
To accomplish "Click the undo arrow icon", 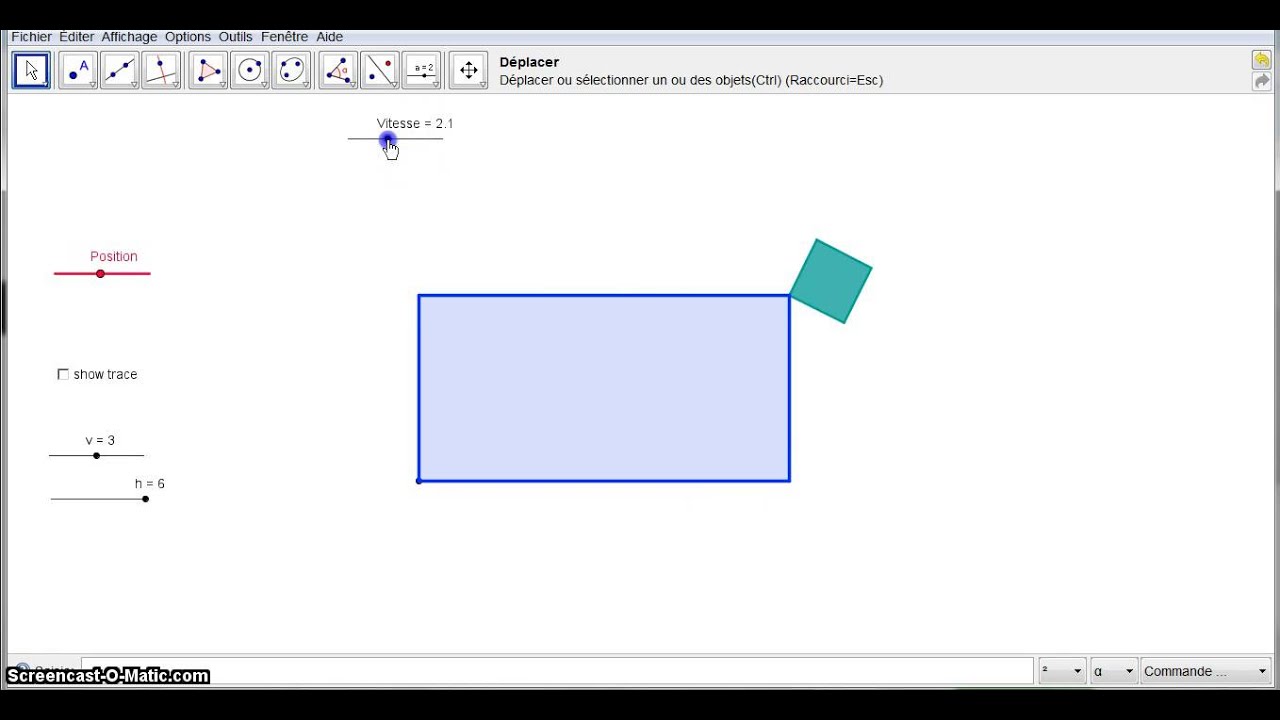I will [1261, 60].
